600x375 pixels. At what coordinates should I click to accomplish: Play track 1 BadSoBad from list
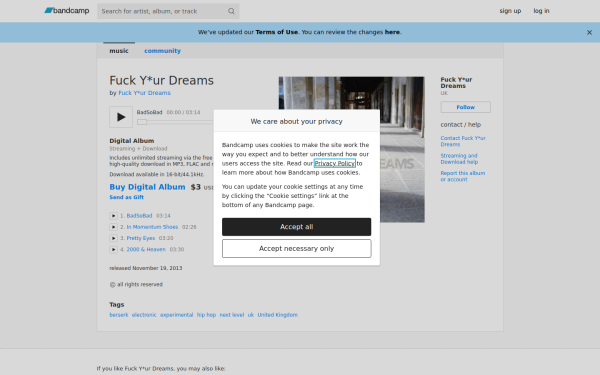point(113,216)
